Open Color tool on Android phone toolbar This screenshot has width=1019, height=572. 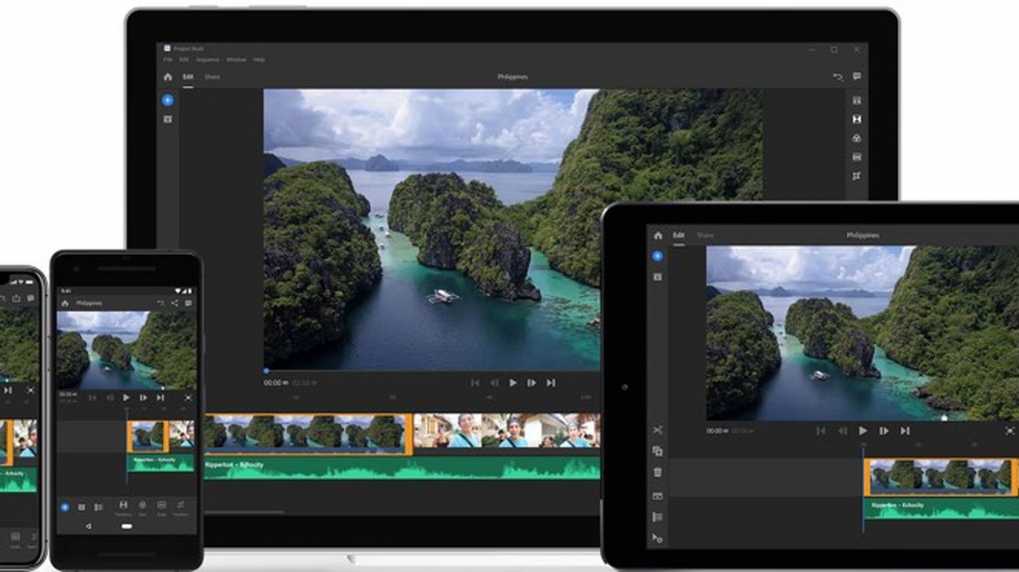point(142,508)
